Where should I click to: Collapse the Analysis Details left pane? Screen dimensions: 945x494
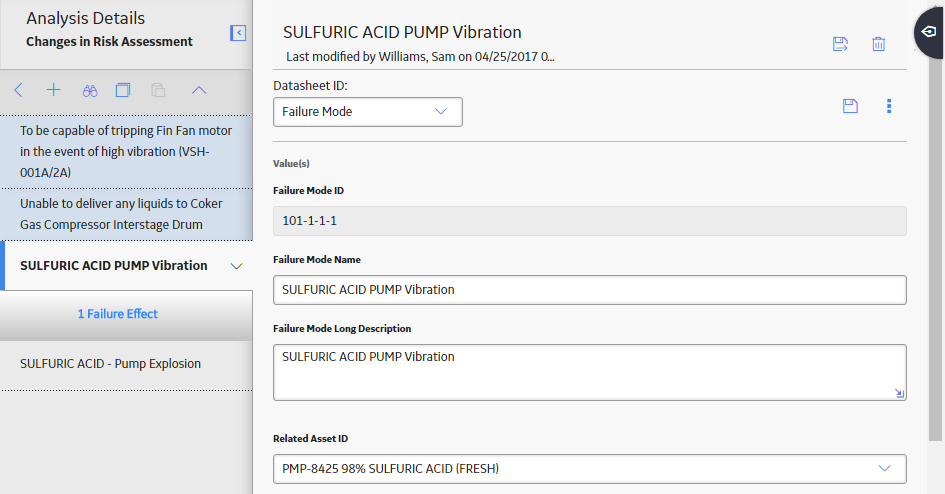pyautogui.click(x=238, y=33)
